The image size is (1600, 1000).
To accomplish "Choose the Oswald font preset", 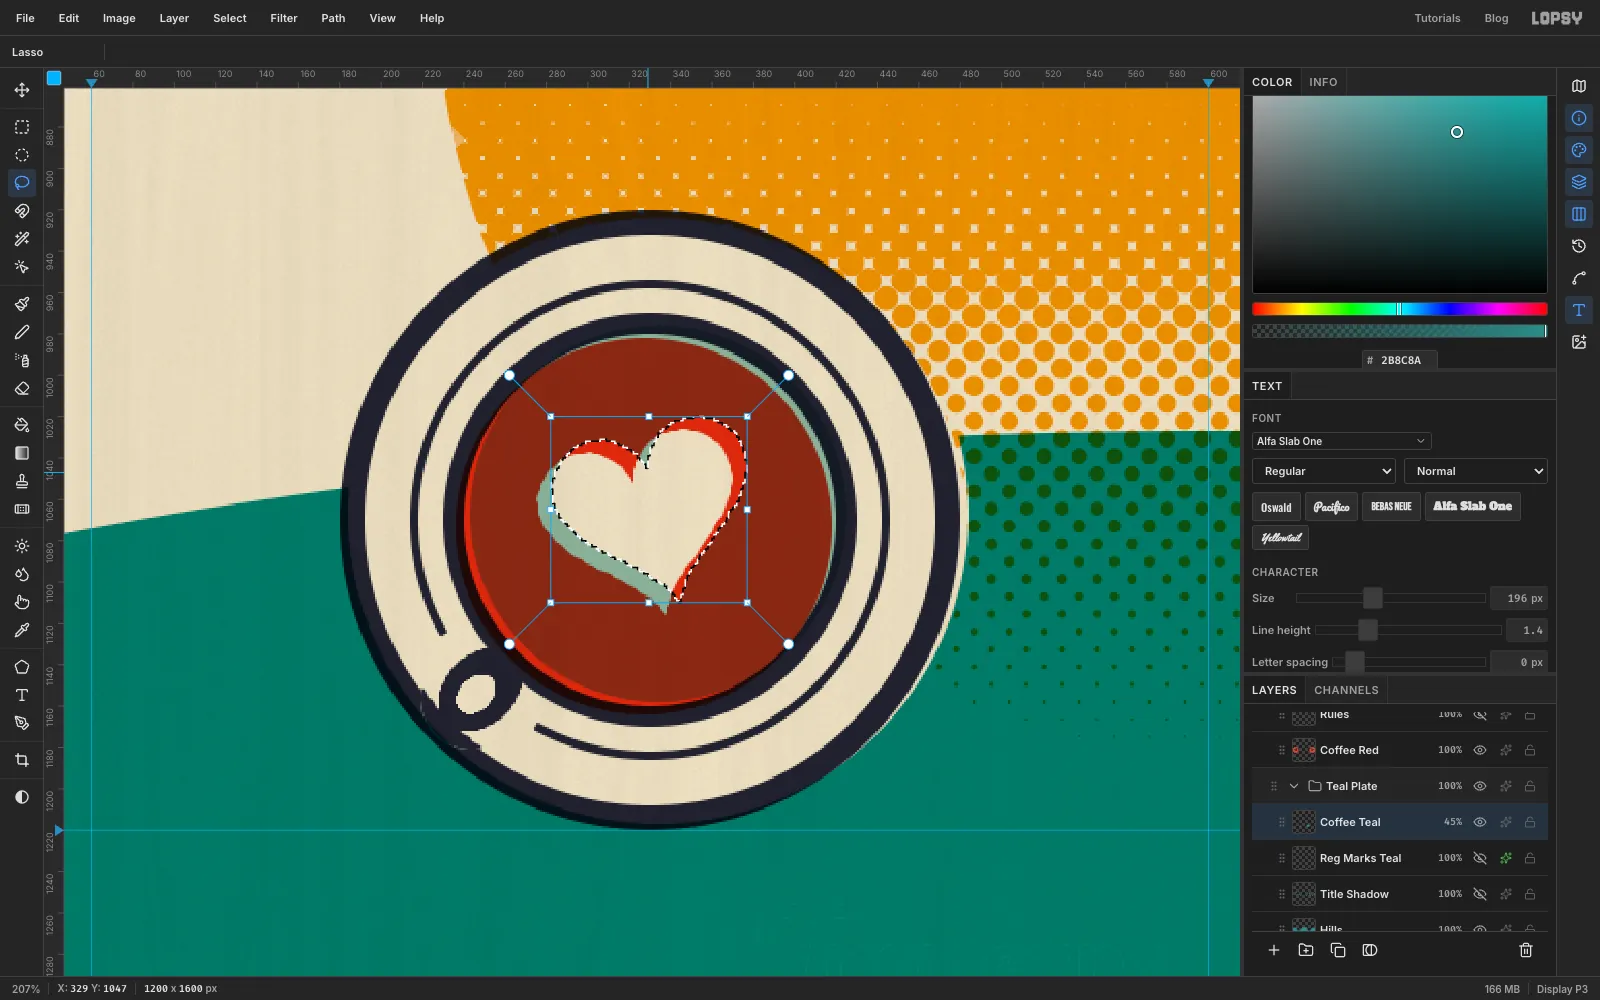I will pyautogui.click(x=1276, y=507).
